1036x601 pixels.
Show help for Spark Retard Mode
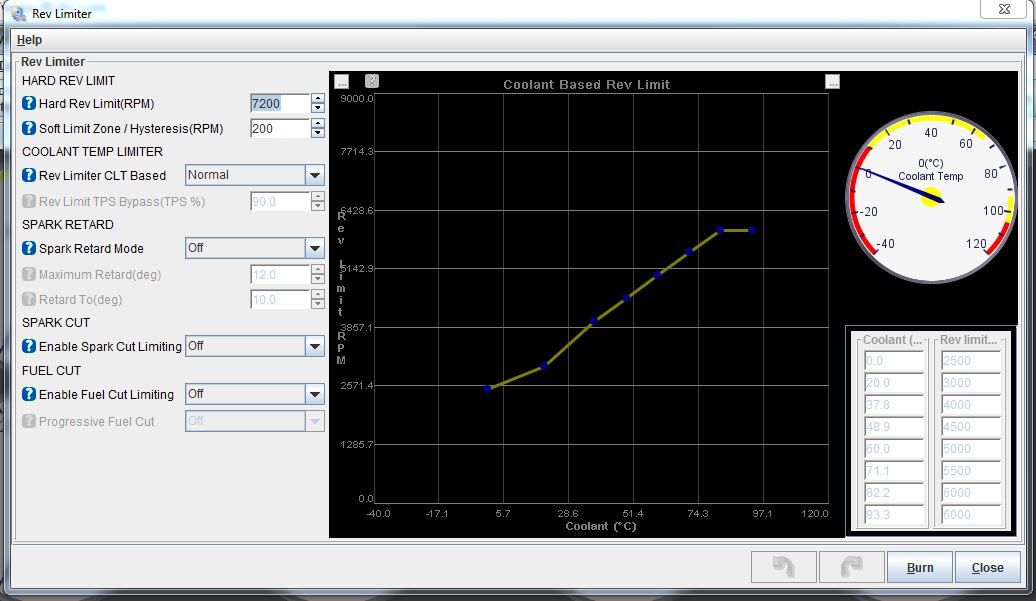[29, 249]
